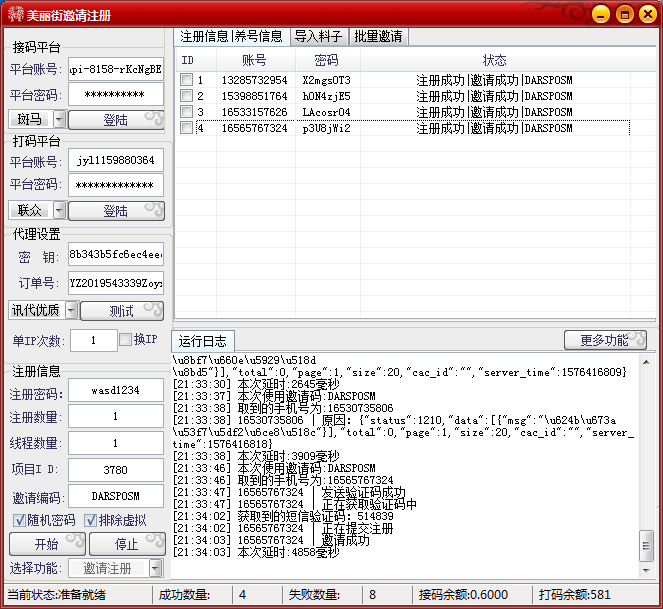663x609 pixels.
Task: Select password cell p3U8jWi2
Action: (326, 128)
